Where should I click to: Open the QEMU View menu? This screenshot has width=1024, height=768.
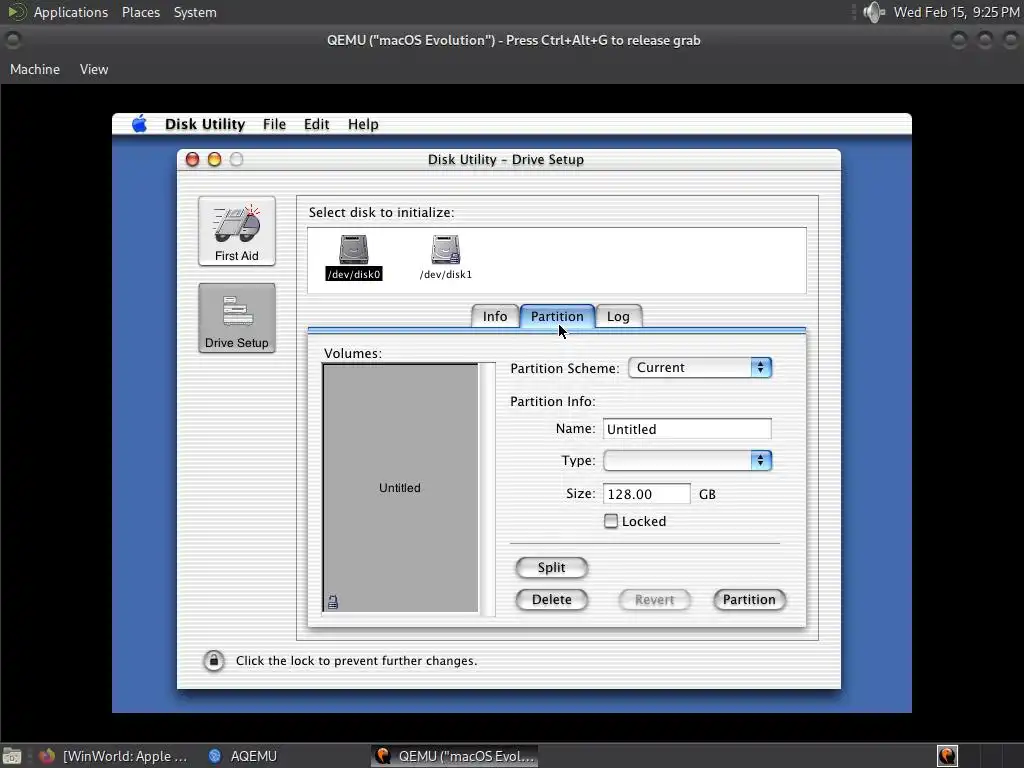(94, 69)
